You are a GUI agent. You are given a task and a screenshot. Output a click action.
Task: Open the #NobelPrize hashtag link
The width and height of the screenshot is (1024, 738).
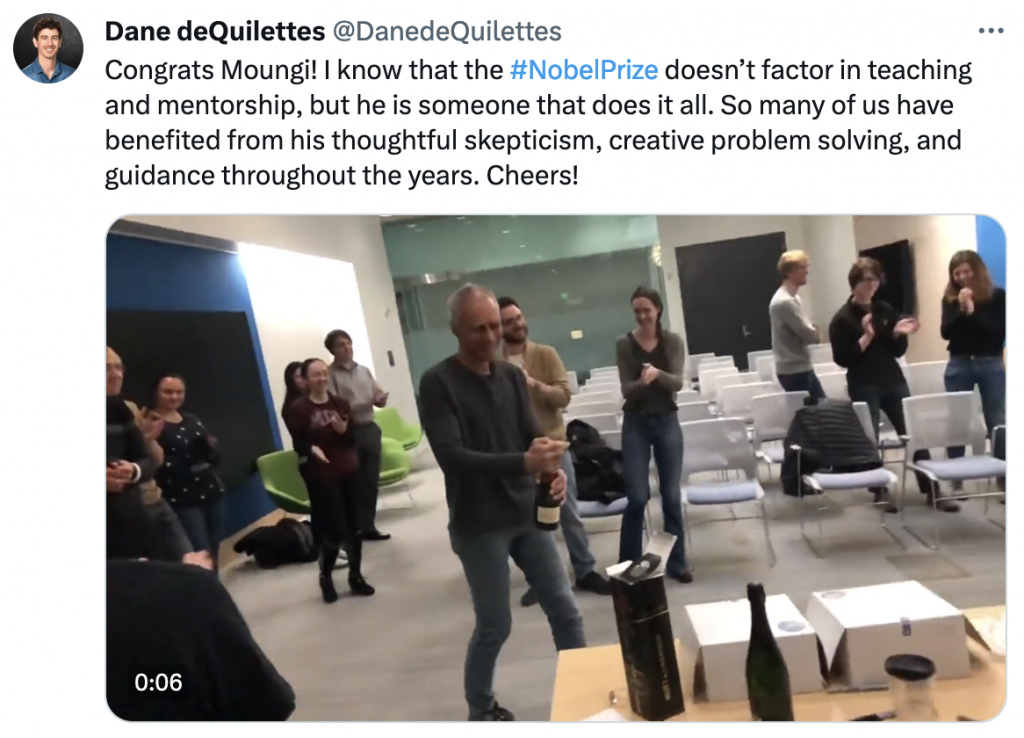(x=583, y=71)
